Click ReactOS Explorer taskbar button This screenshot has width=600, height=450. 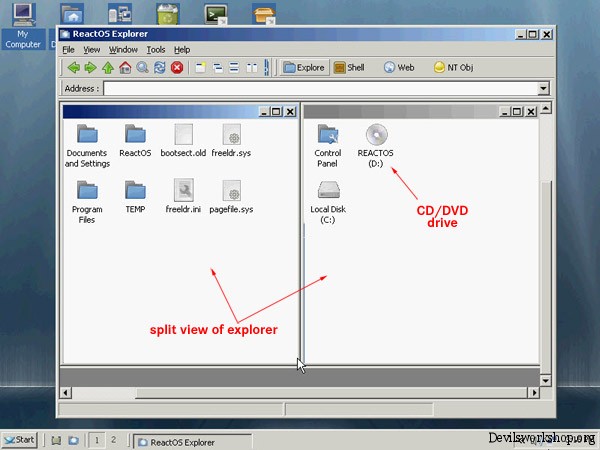pos(192,442)
